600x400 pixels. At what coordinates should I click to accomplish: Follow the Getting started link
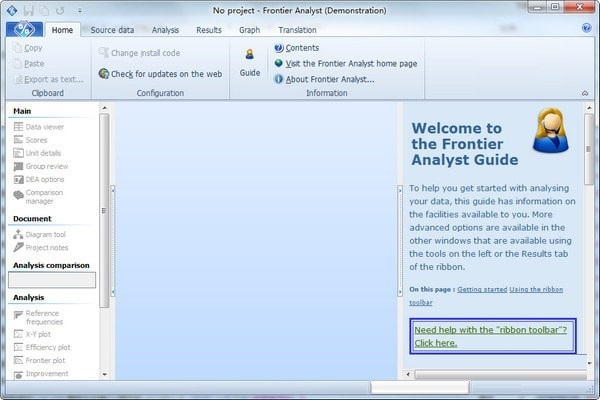pos(482,289)
